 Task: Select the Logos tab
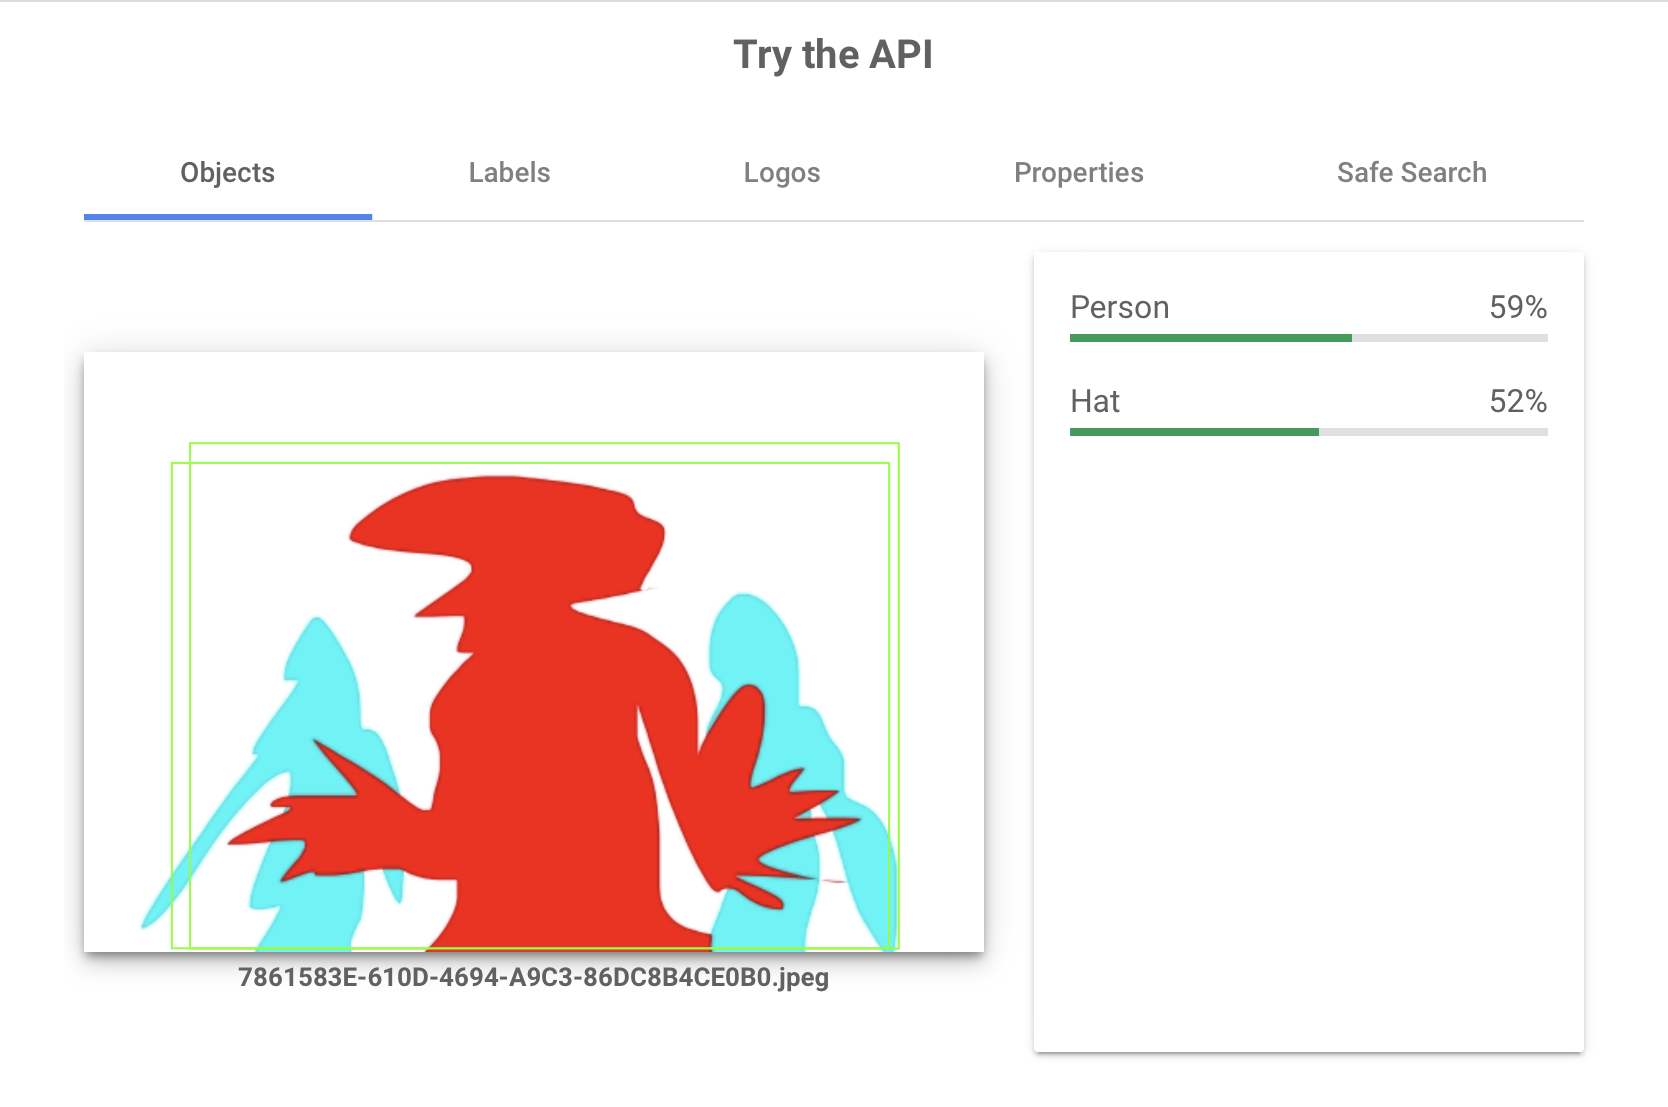click(x=782, y=173)
